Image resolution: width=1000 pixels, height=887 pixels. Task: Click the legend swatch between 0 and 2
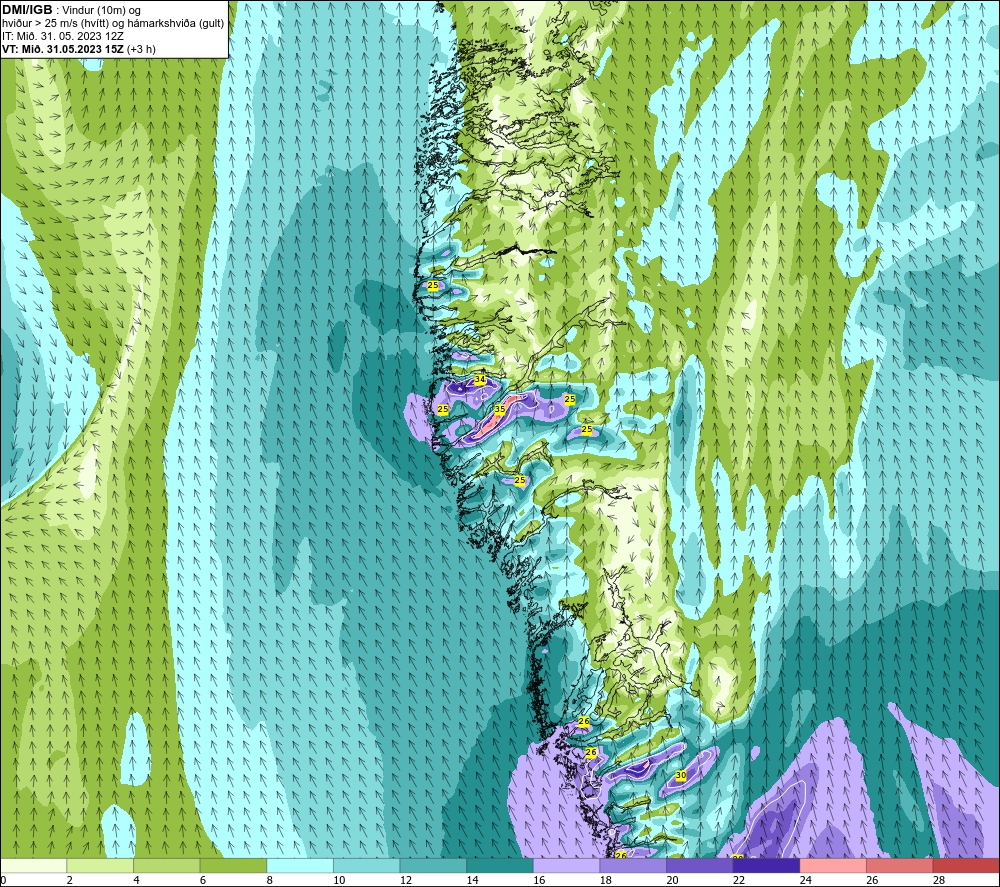(x=33, y=866)
